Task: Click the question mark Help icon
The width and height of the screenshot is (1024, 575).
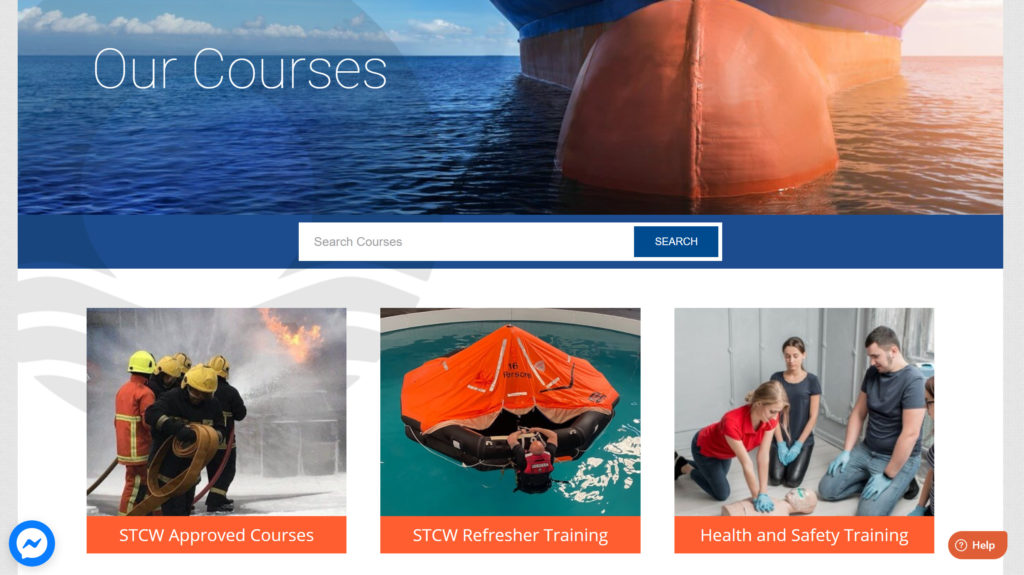Action: tap(961, 545)
